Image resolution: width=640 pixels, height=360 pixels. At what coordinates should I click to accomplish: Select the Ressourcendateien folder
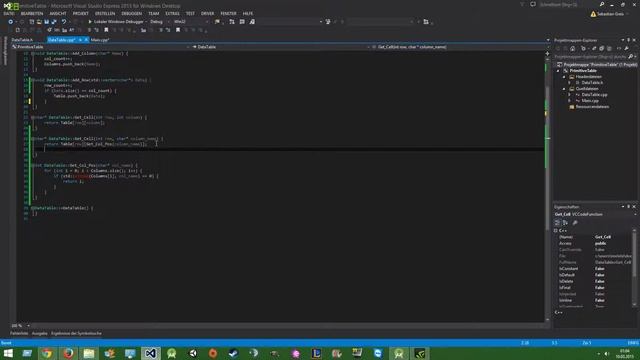tap(592, 107)
